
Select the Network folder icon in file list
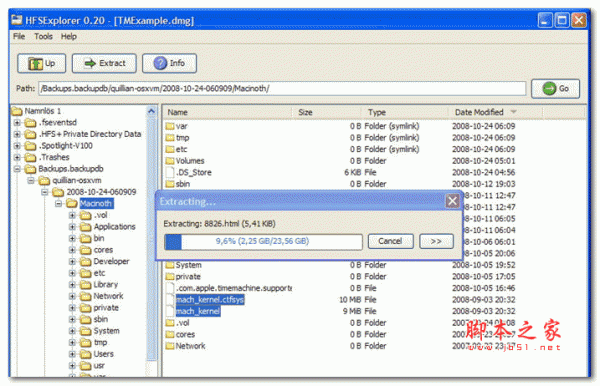(x=170, y=346)
